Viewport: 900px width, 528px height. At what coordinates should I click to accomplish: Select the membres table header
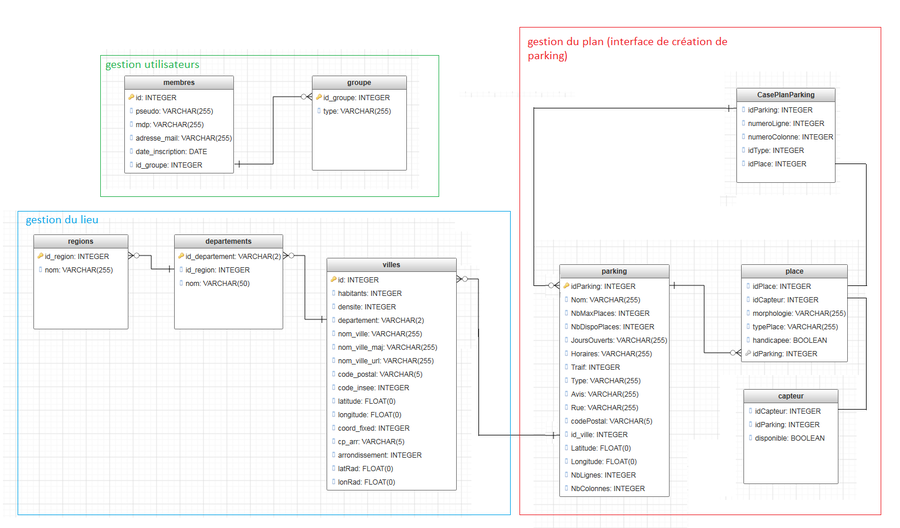pyautogui.click(x=179, y=83)
